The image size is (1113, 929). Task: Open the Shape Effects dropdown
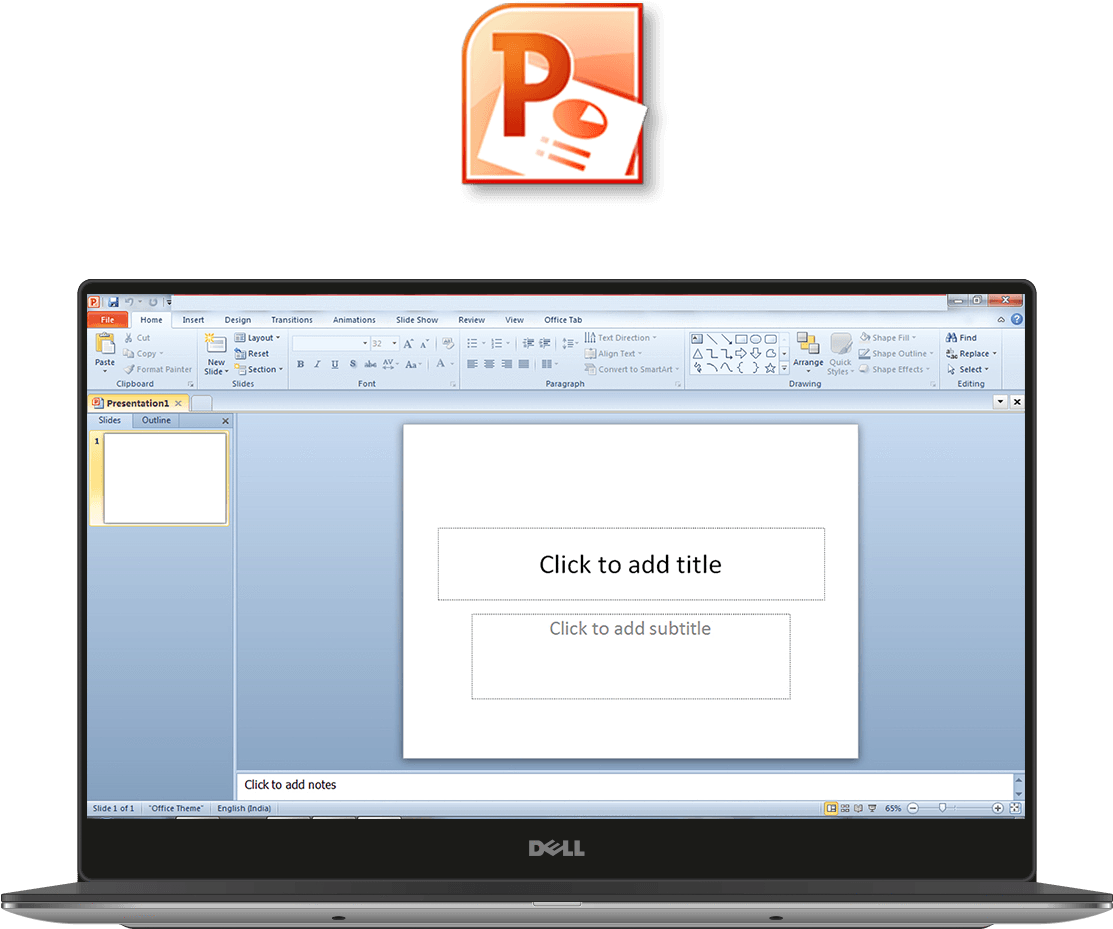(894, 369)
